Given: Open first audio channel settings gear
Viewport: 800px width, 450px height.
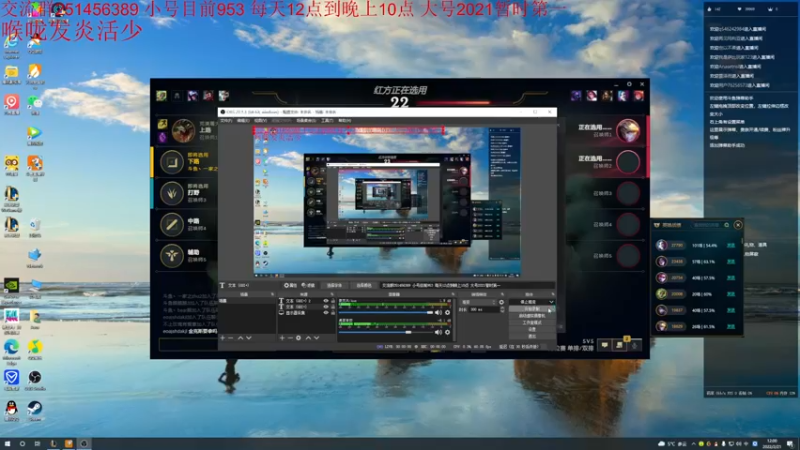Looking at the screenshot, I should [447, 312].
